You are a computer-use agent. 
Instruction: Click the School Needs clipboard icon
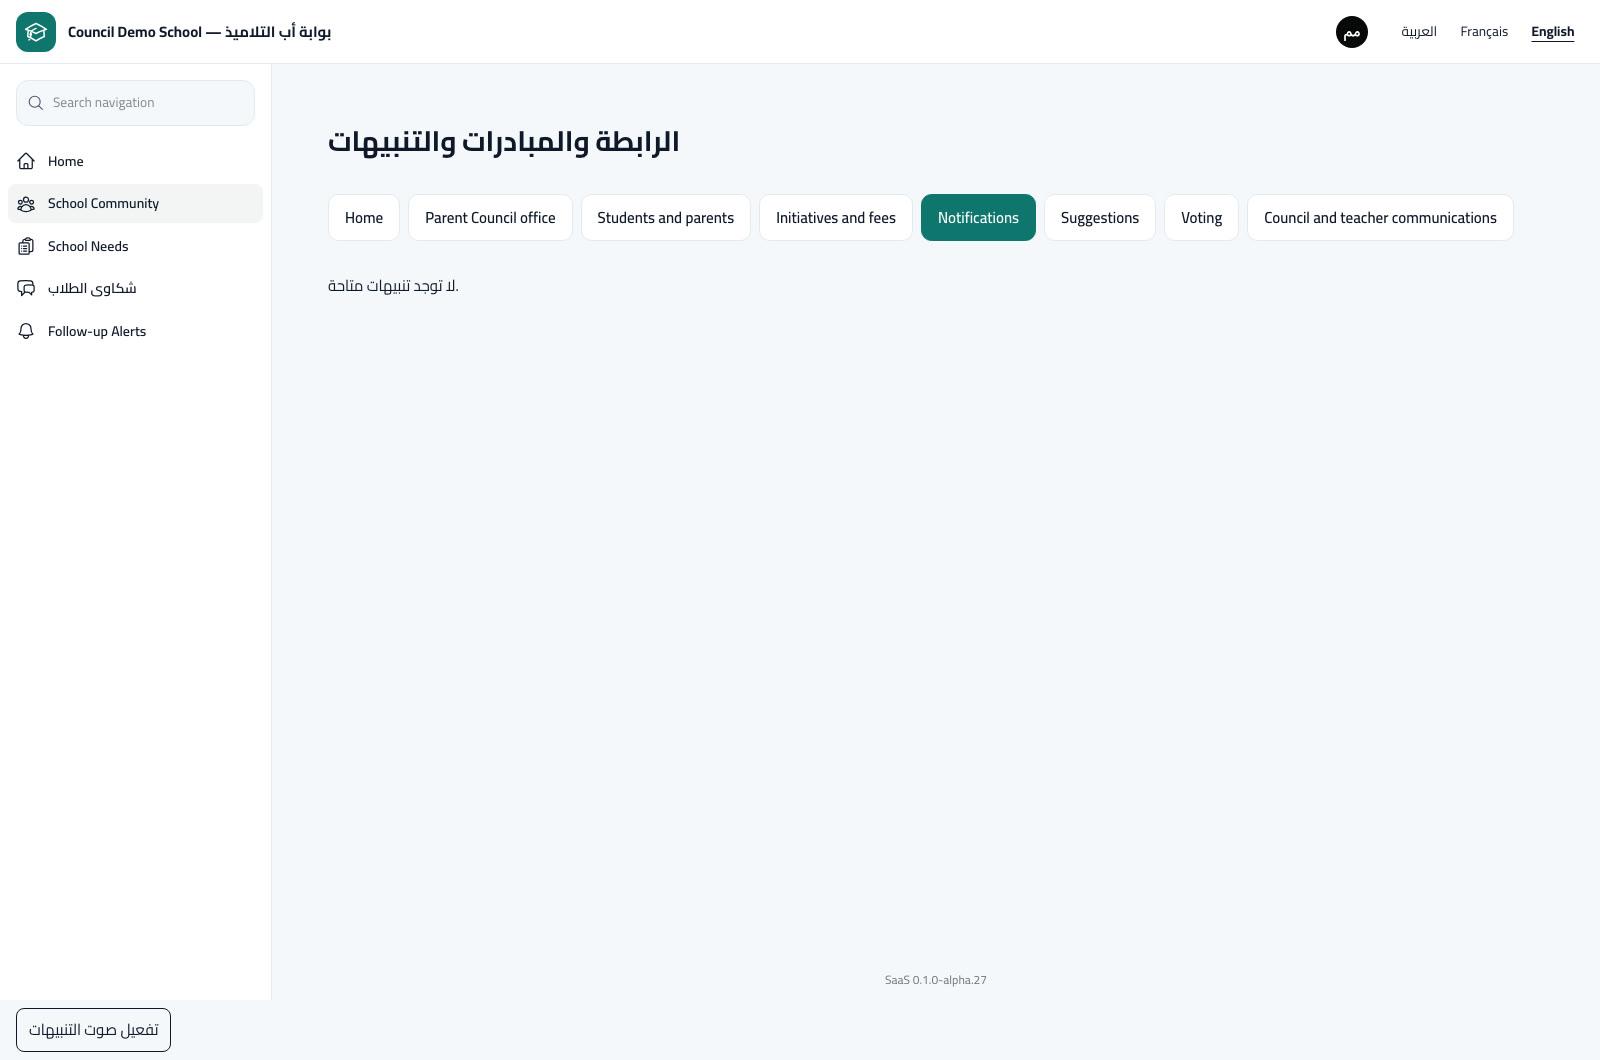(x=27, y=246)
